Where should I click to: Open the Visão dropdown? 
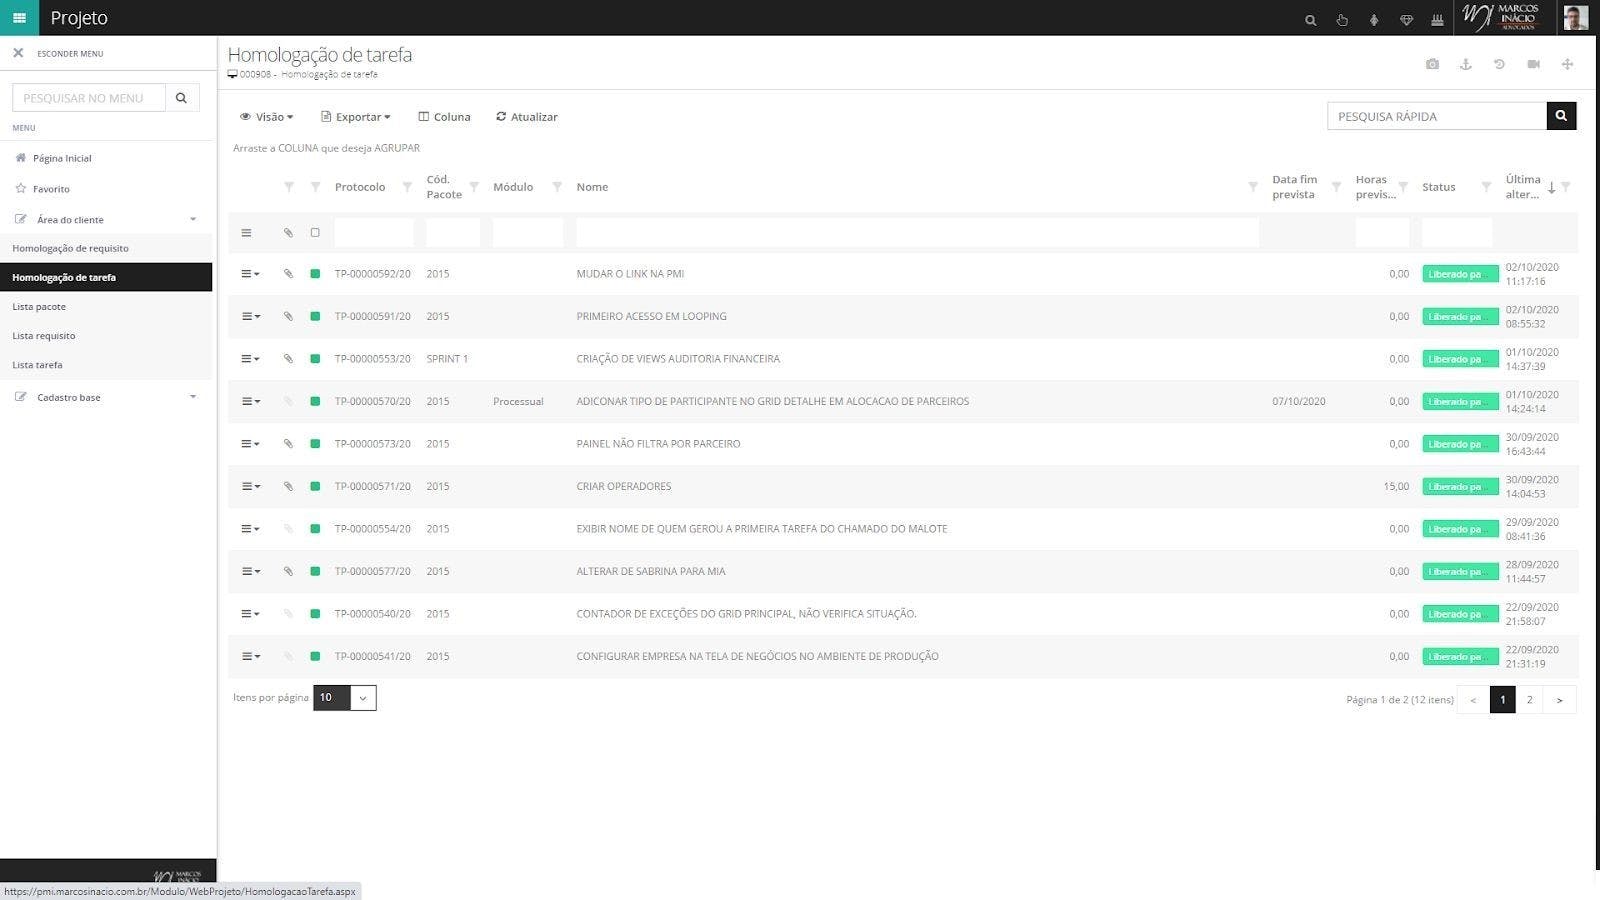266,117
